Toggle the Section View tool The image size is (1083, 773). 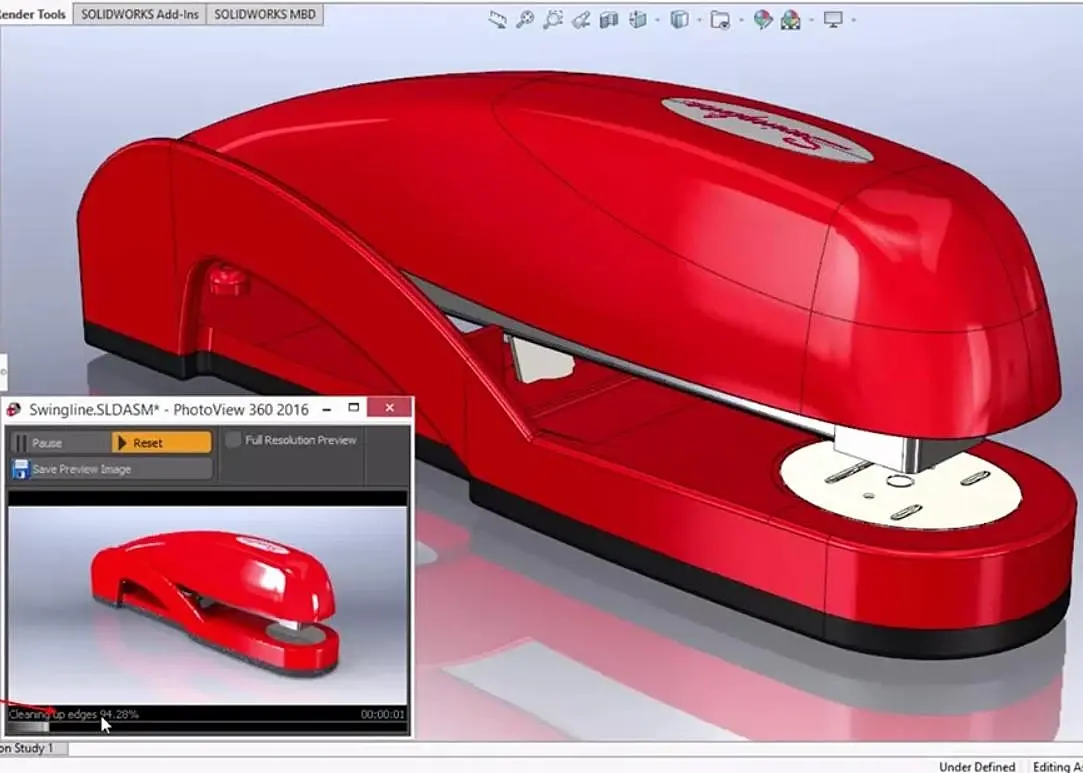608,19
